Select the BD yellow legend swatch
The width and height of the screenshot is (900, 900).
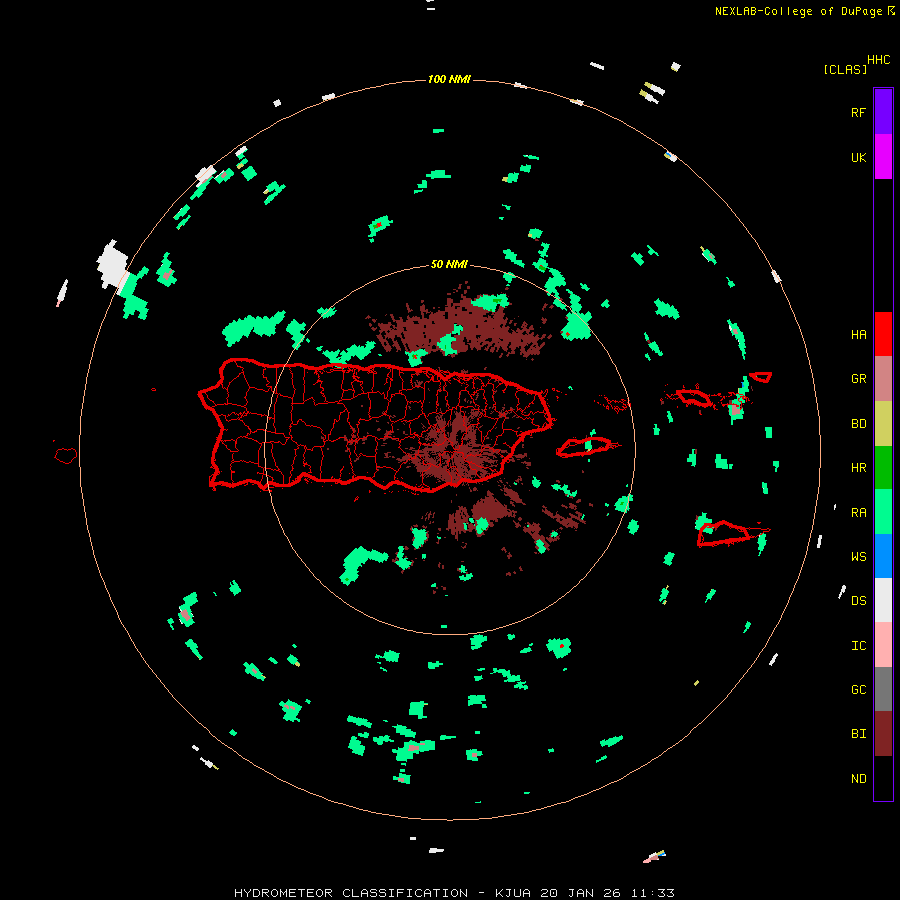(883, 424)
